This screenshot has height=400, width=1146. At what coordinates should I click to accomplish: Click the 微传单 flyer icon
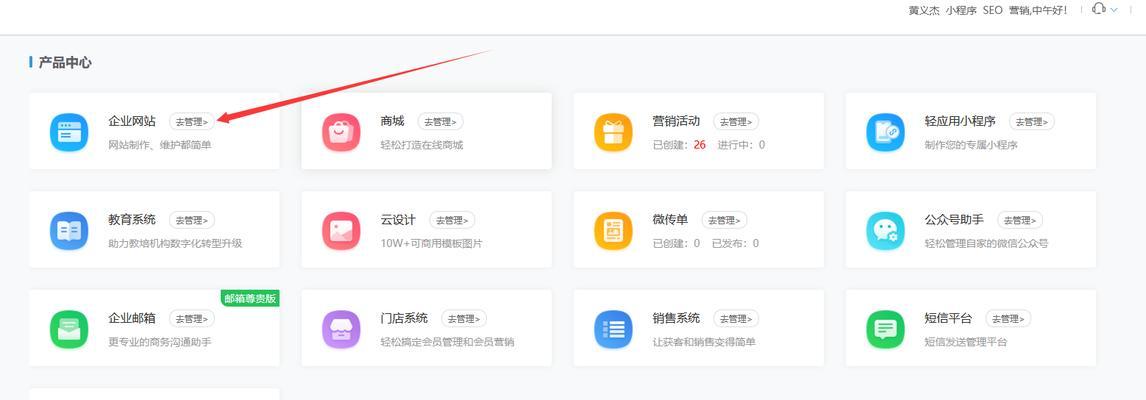(x=613, y=231)
